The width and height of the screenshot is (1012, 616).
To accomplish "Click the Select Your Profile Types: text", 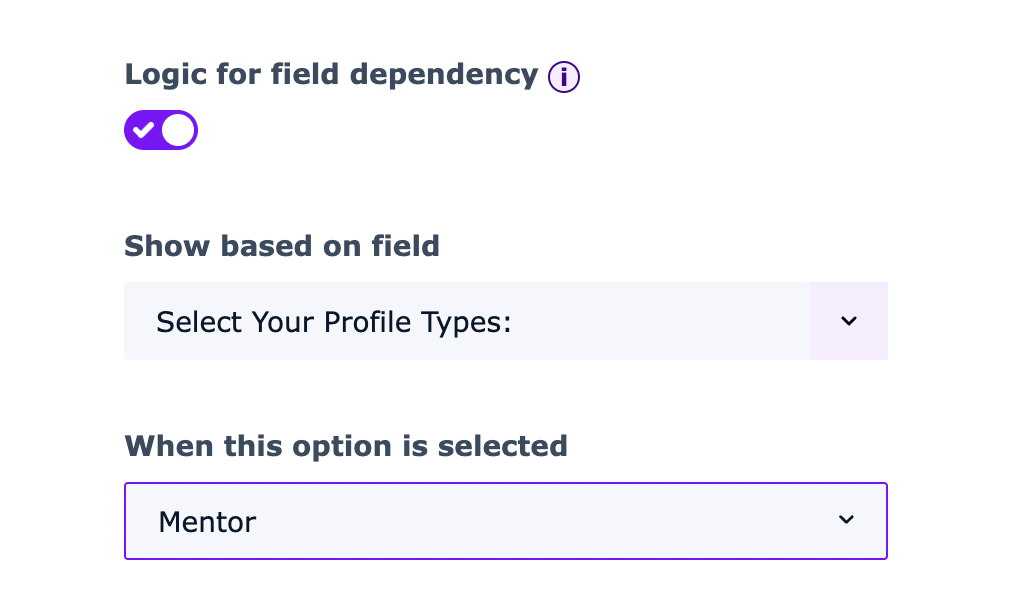I will [334, 322].
